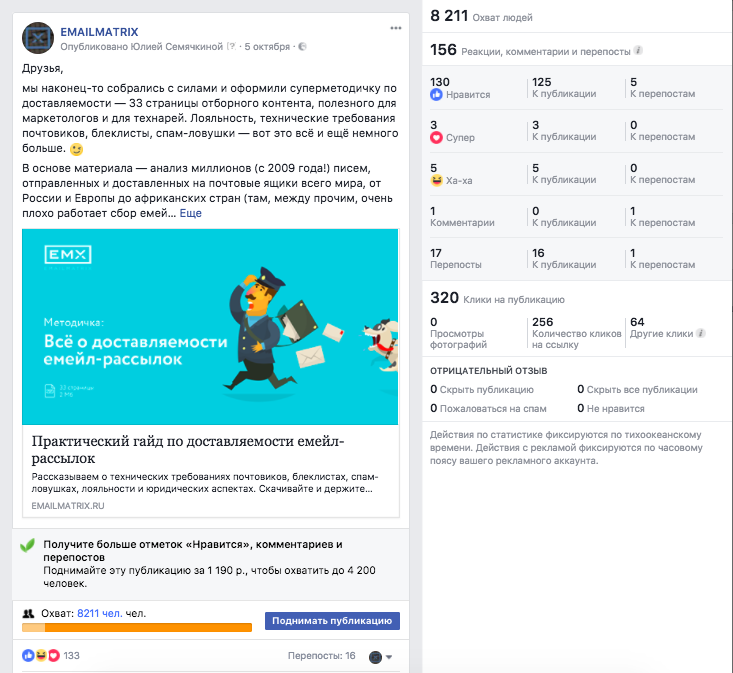Click the question mark beside author name
Image resolution: width=733 pixels, height=673 pixels.
coord(231,46)
